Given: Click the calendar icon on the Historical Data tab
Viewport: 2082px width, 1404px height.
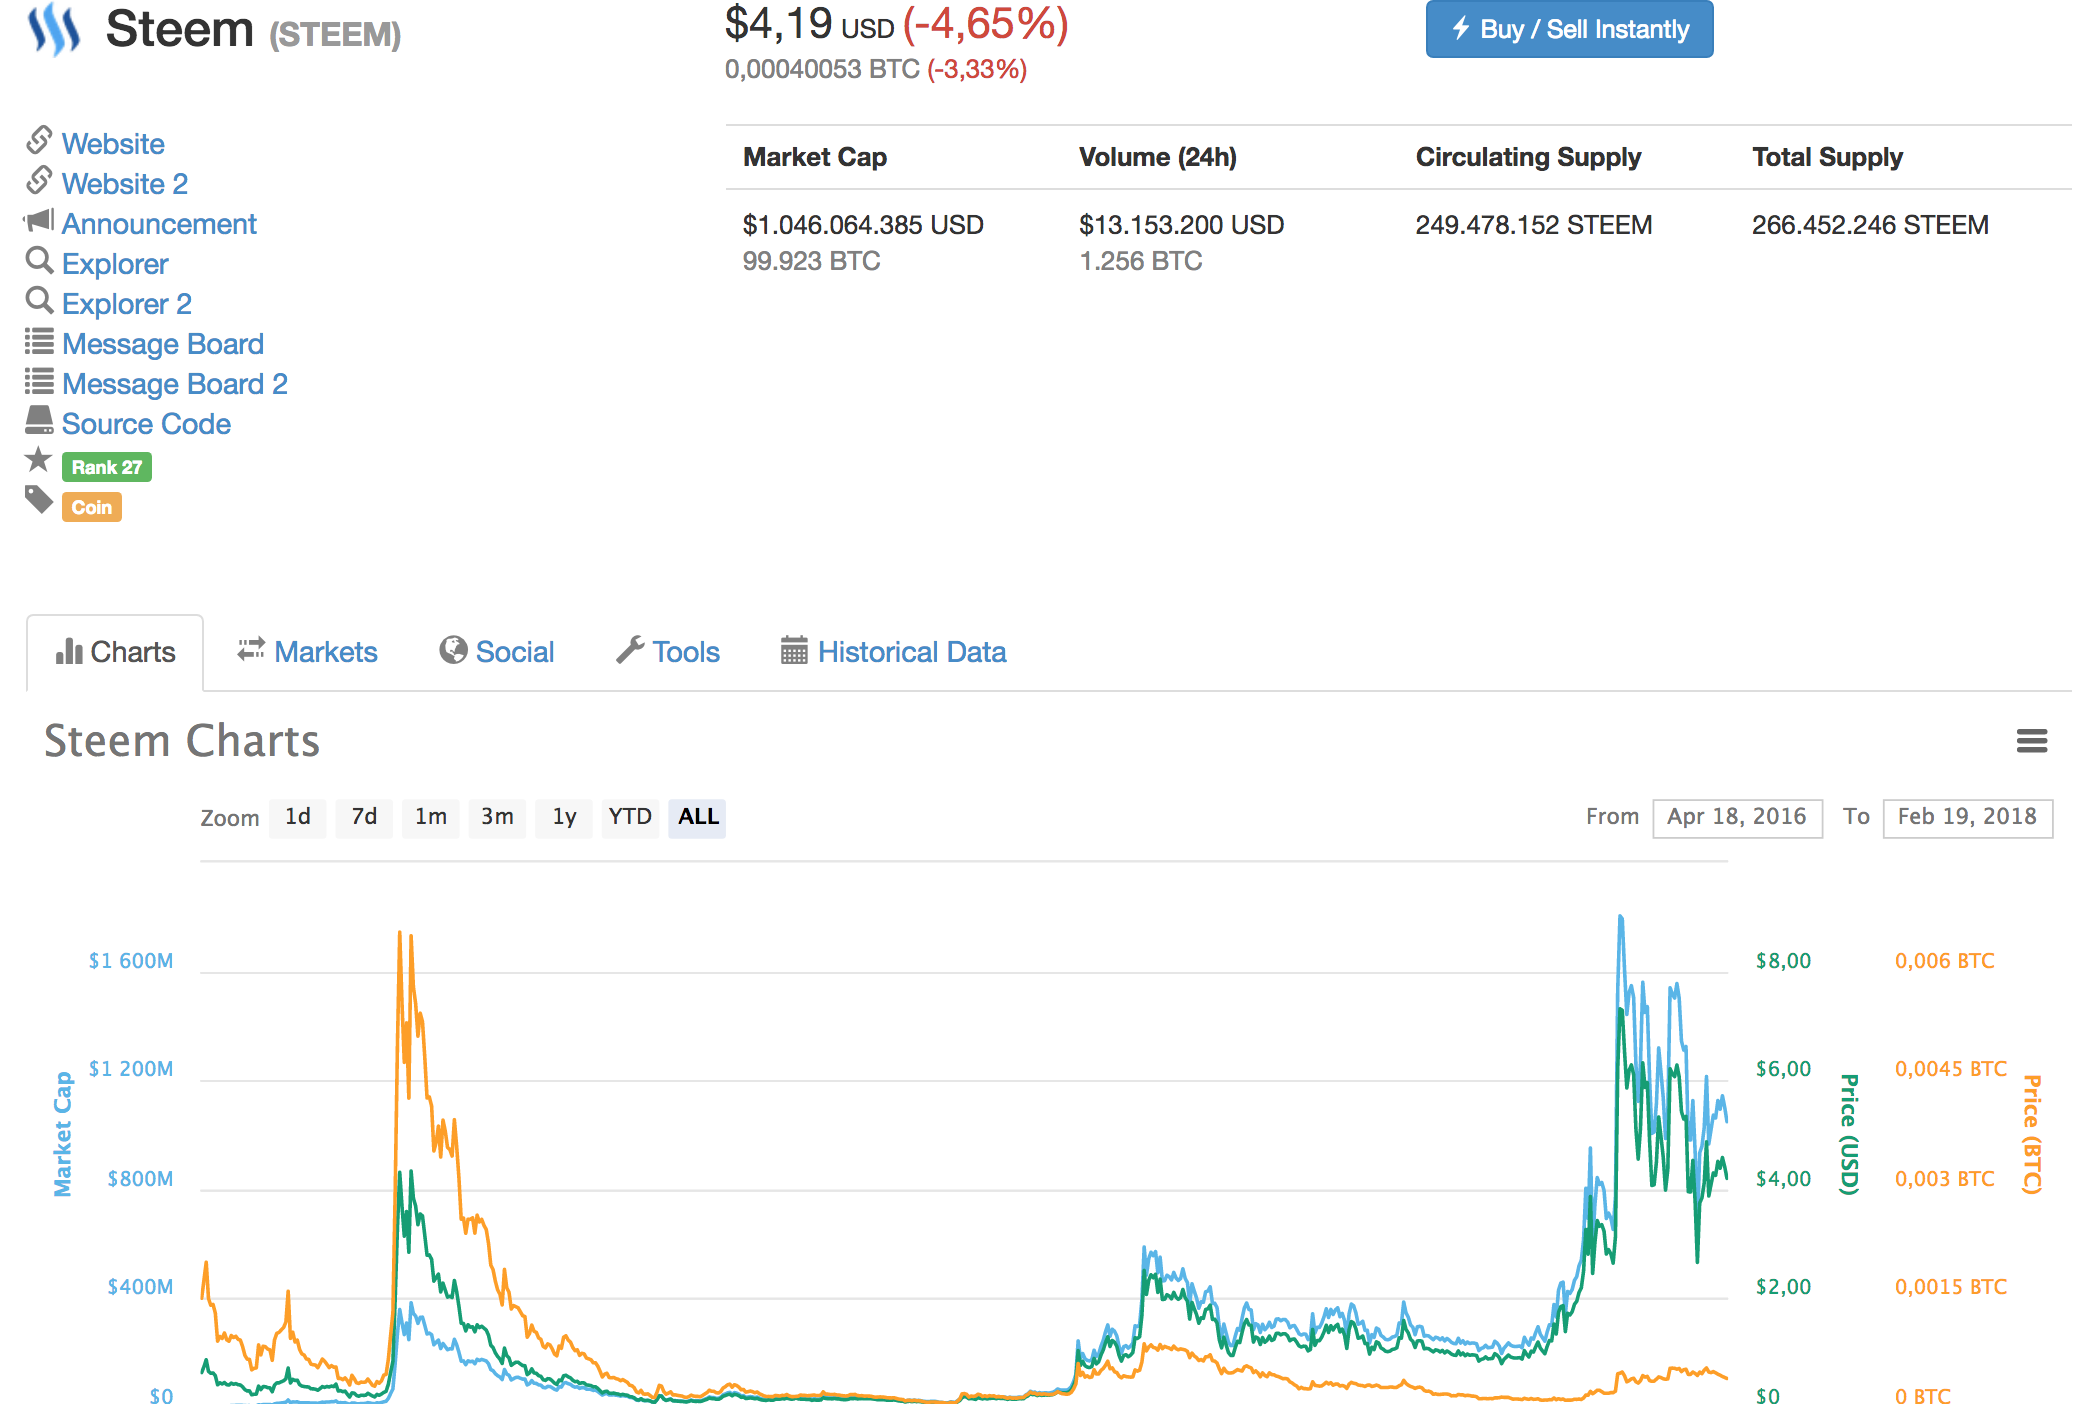Looking at the screenshot, I should (794, 651).
